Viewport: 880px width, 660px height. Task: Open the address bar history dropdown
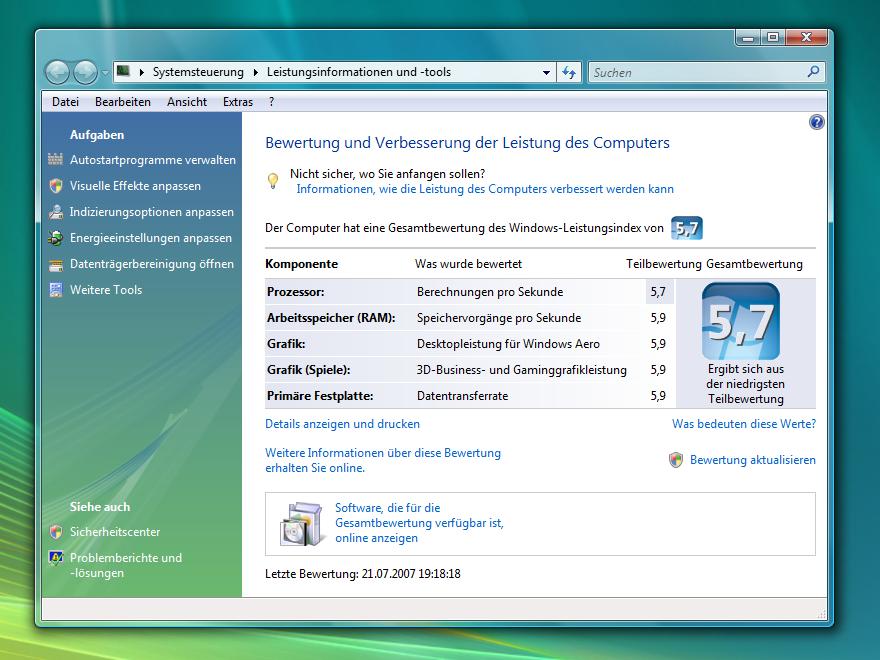pyautogui.click(x=546, y=72)
